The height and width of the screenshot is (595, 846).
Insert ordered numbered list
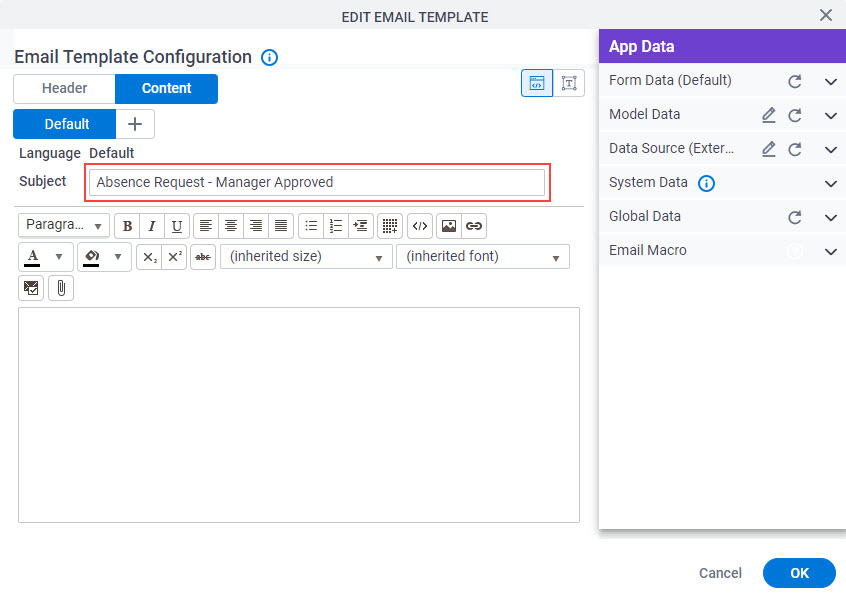(336, 226)
